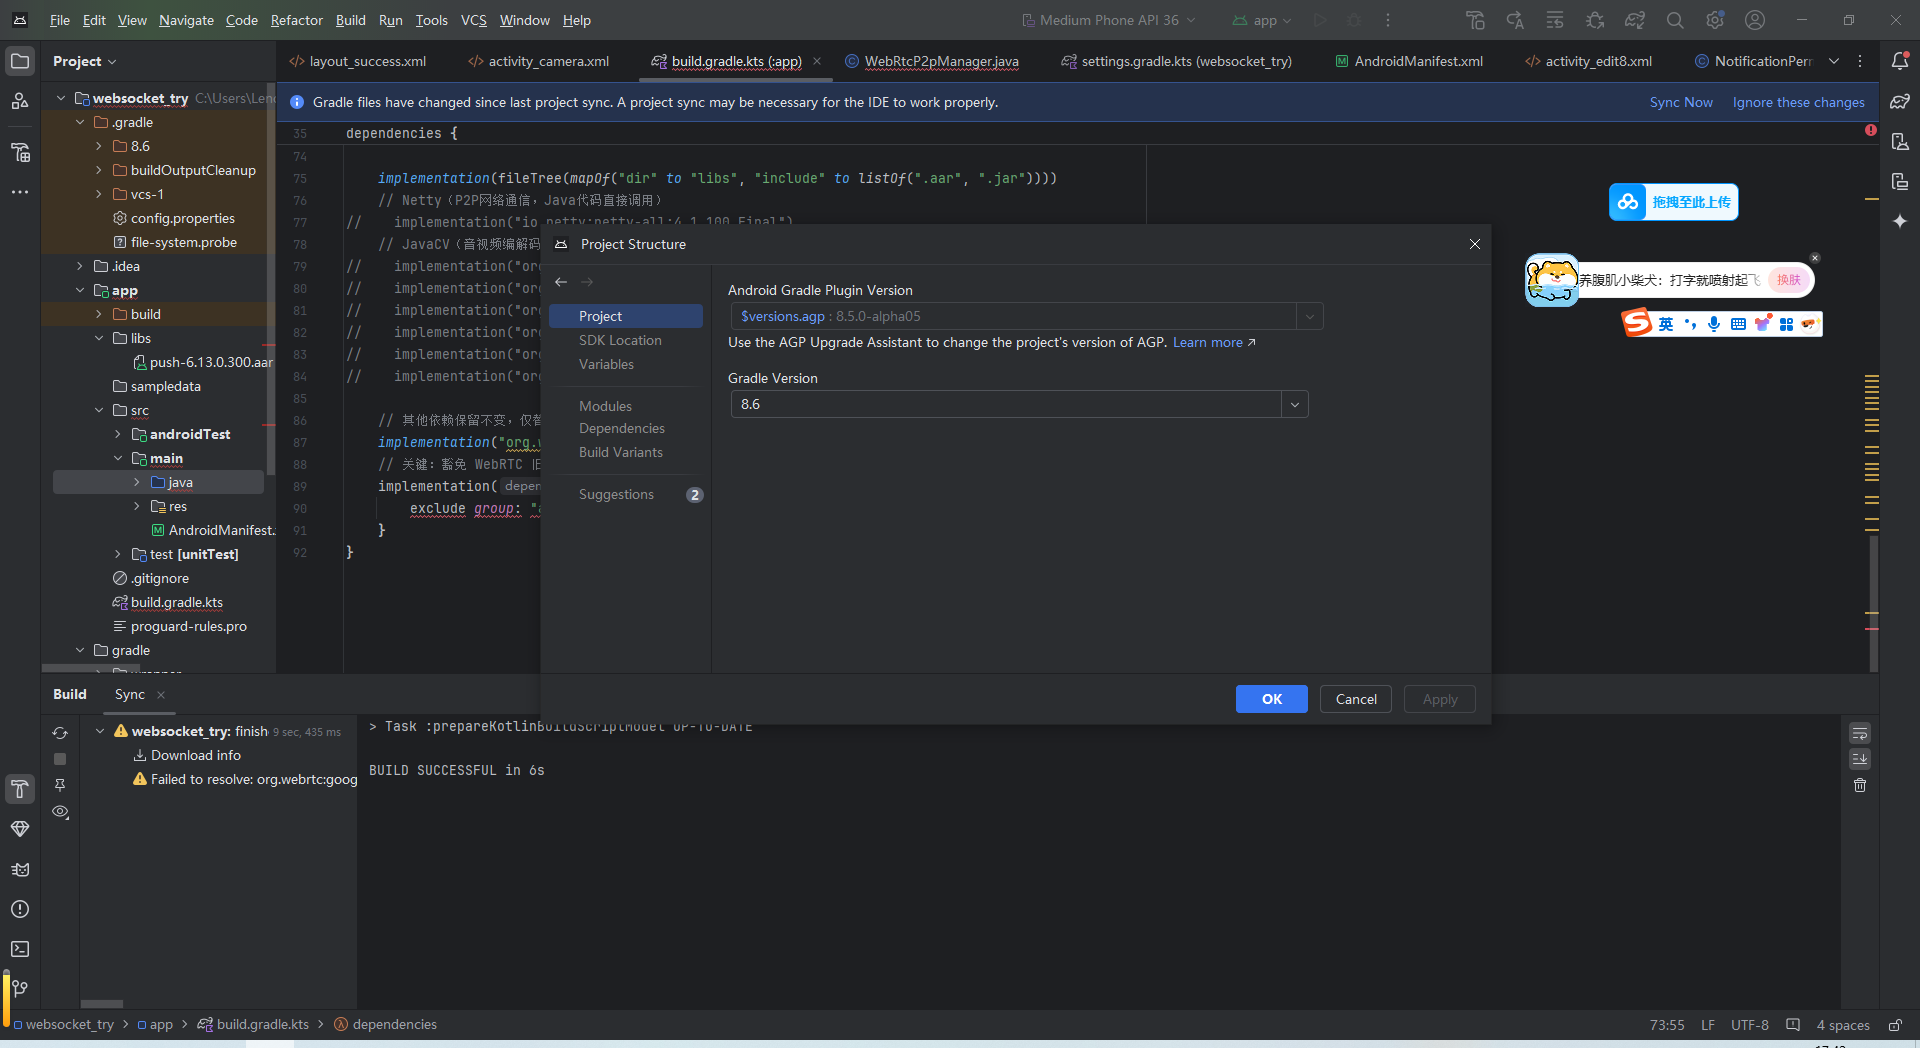The image size is (1920, 1048).
Task: Open the Version Control git icon
Action: [x=20, y=988]
